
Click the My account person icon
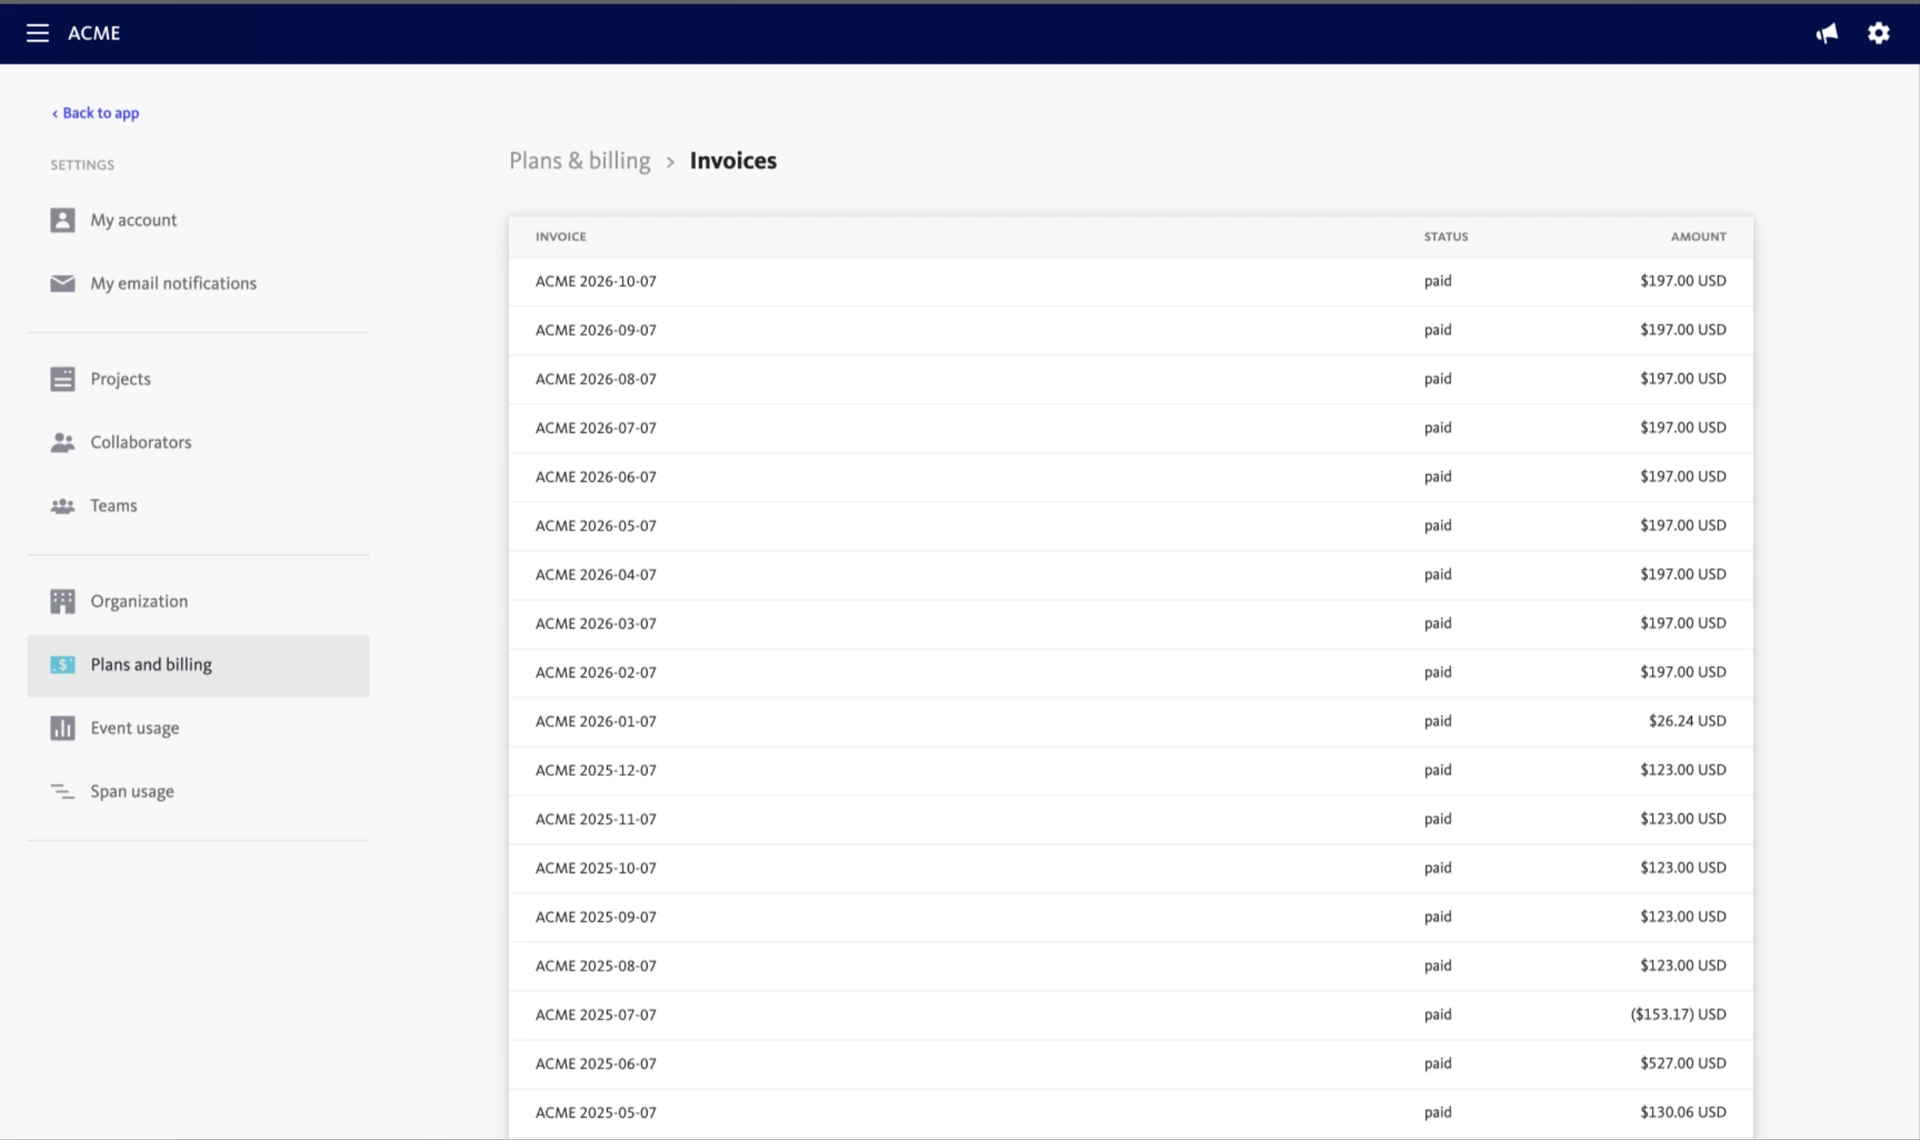[63, 220]
